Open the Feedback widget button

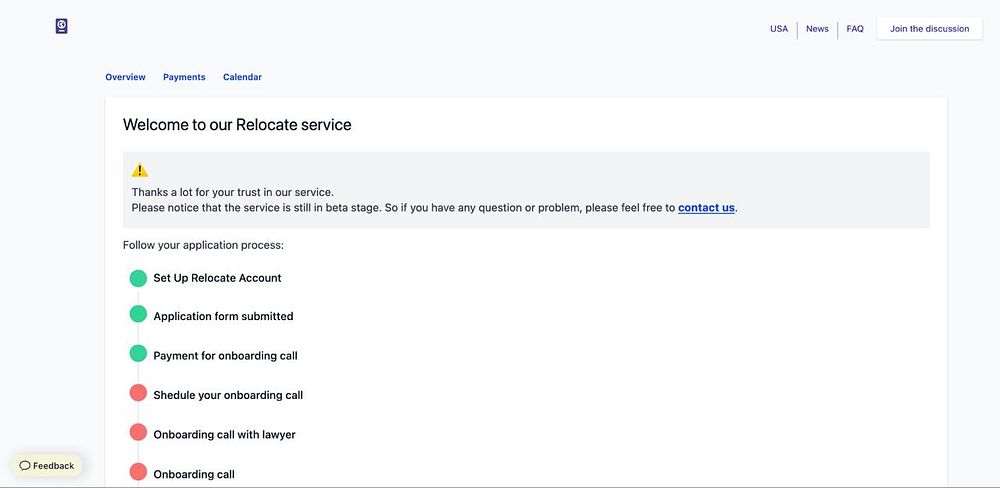pyautogui.click(x=47, y=466)
